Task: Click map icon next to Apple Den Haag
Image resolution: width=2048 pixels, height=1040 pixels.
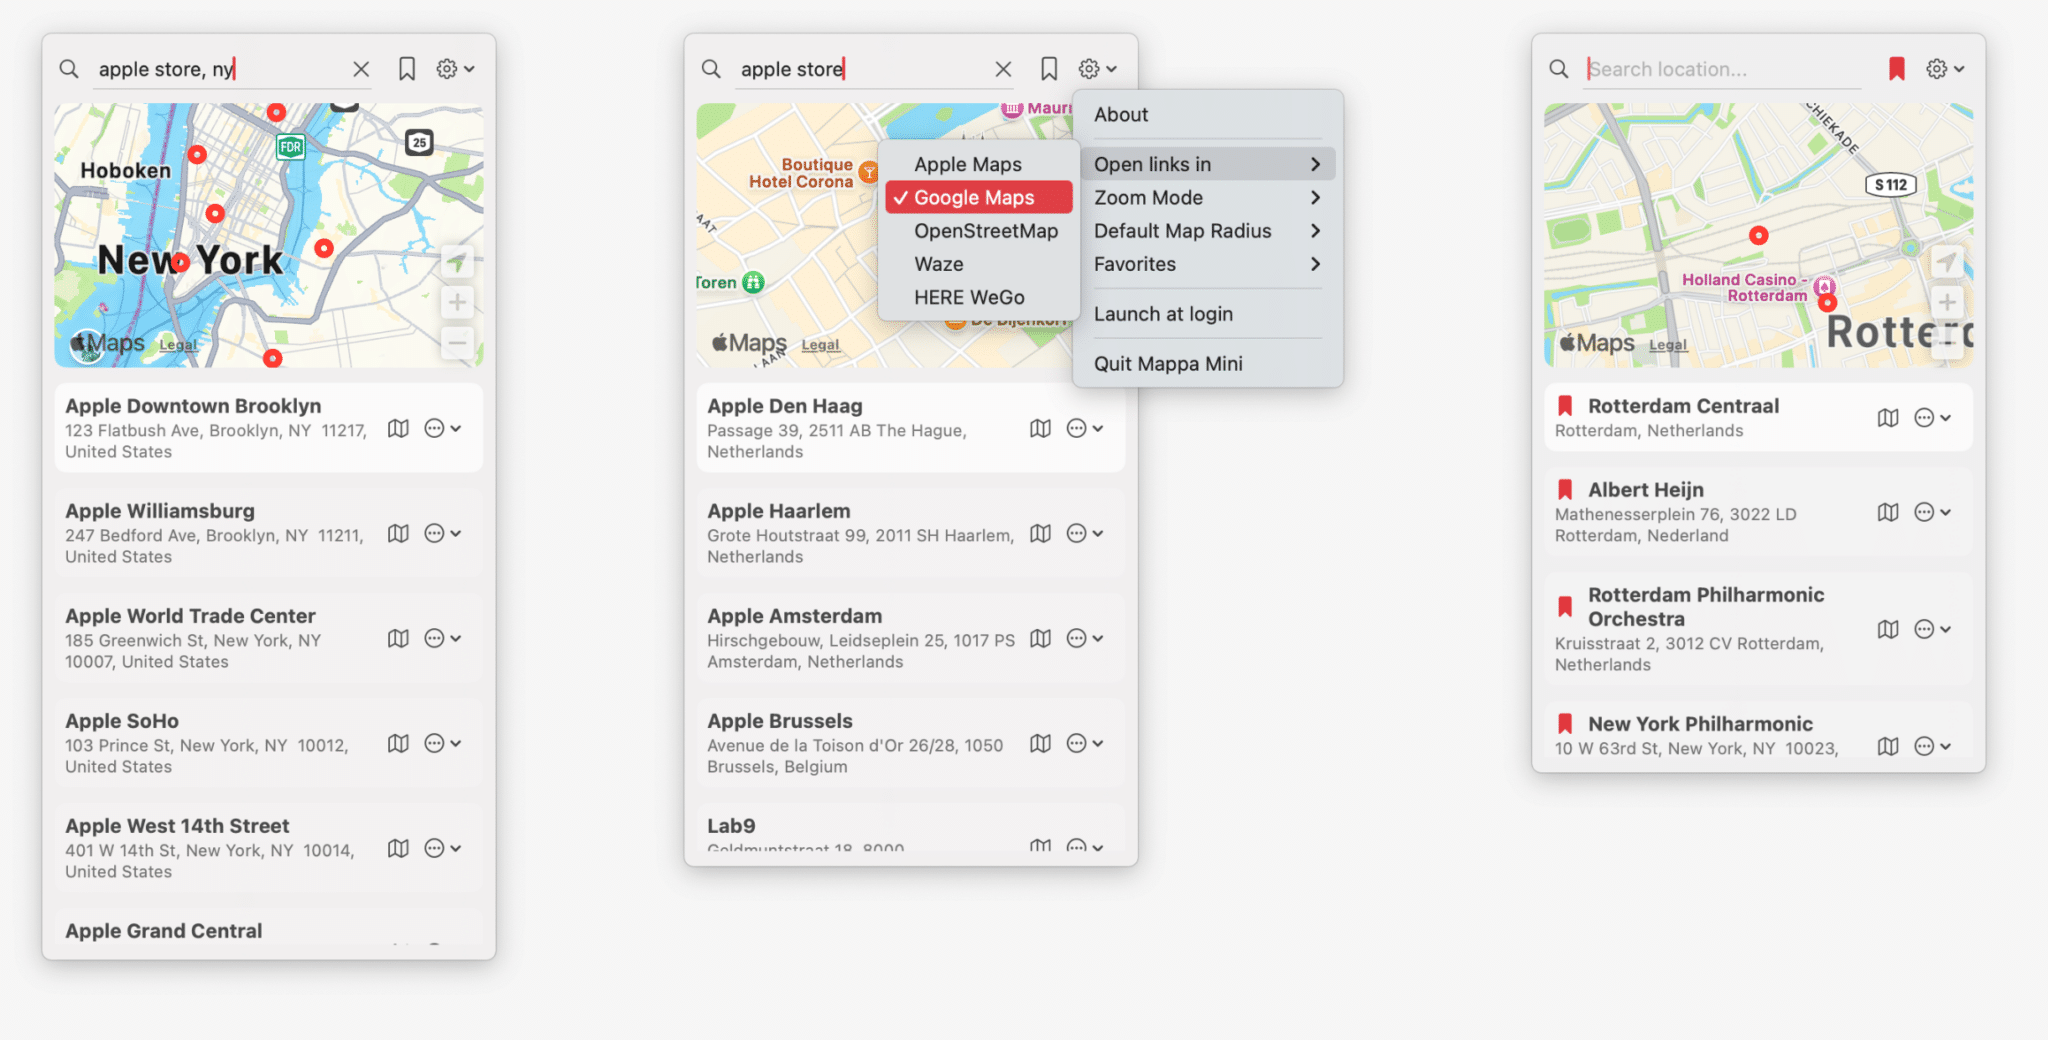Action: click(1040, 428)
